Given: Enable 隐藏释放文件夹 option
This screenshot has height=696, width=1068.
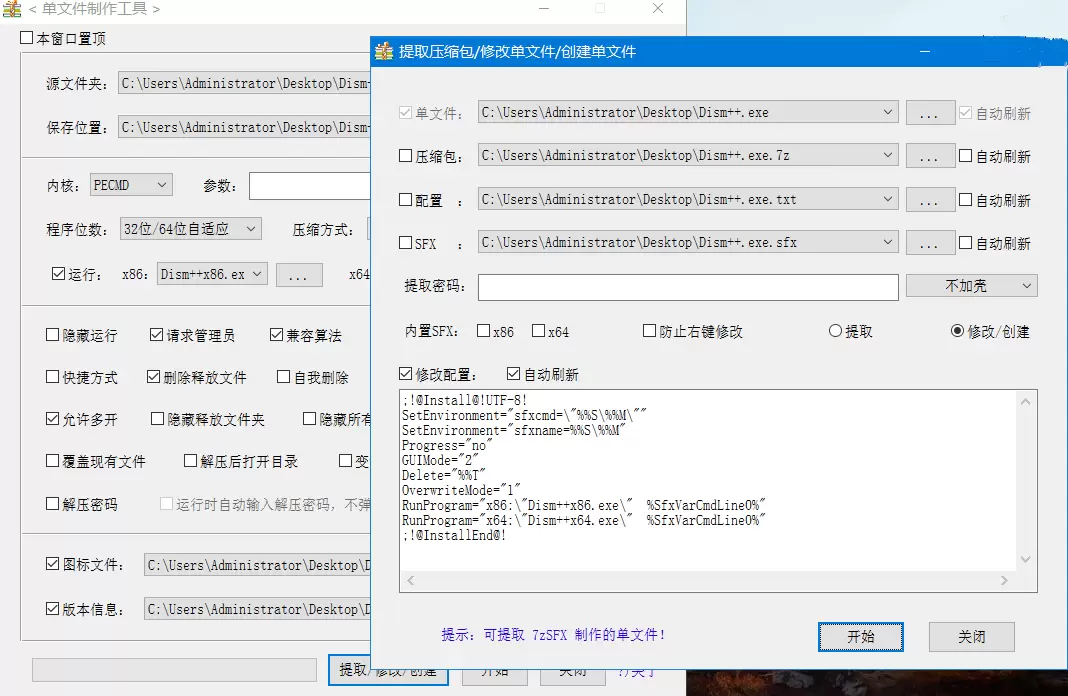Looking at the screenshot, I should tap(157, 419).
